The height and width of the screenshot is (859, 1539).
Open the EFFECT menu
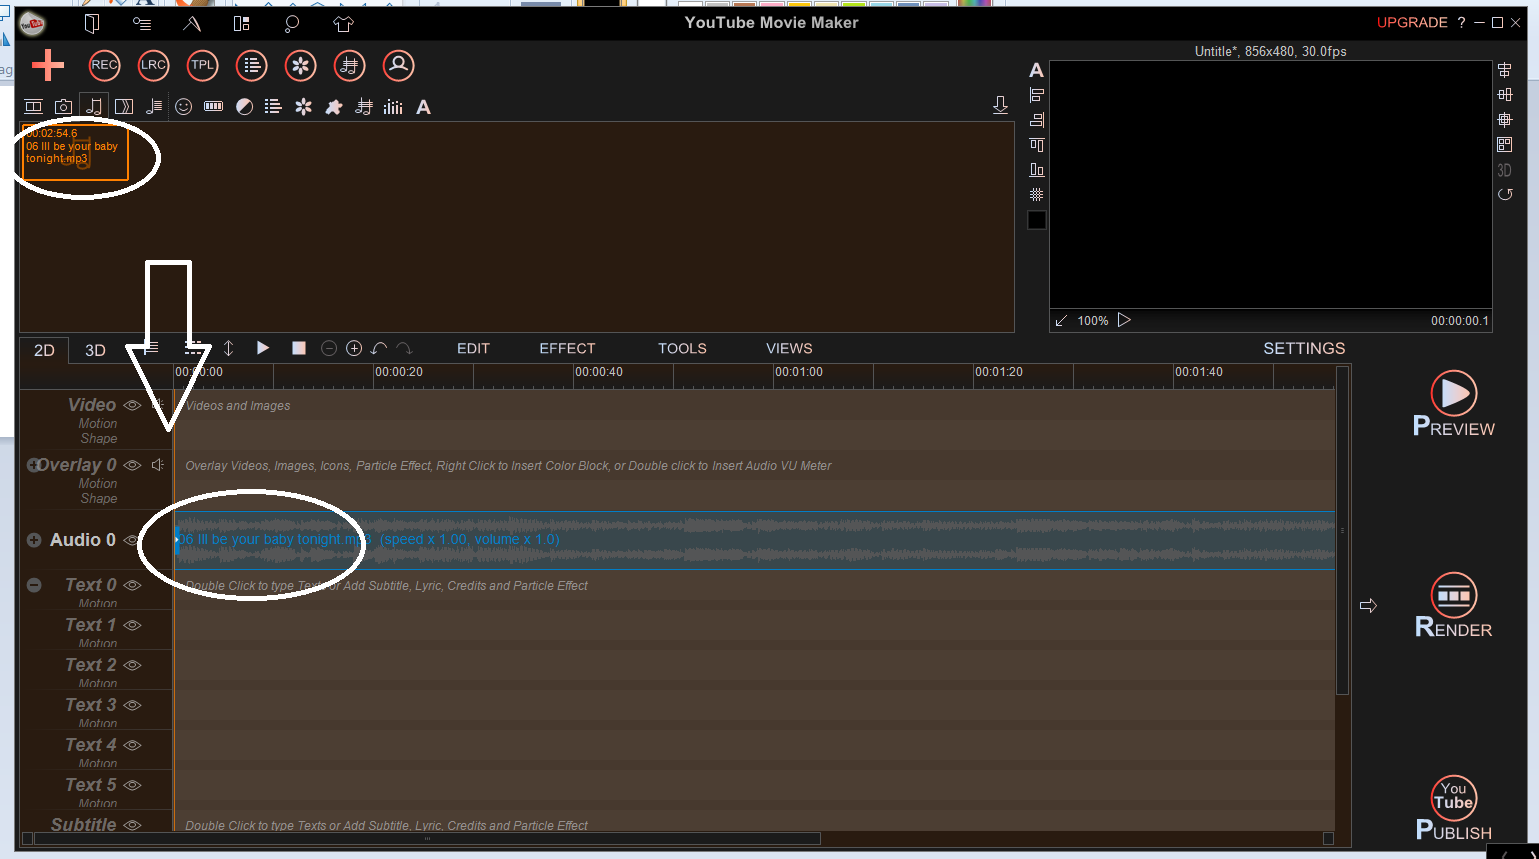point(567,348)
